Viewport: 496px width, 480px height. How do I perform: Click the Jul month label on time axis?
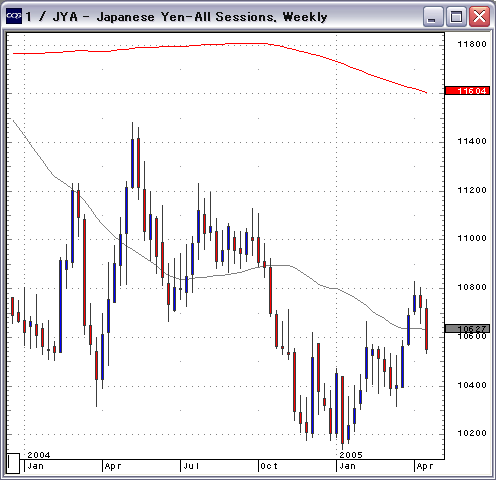[191, 466]
